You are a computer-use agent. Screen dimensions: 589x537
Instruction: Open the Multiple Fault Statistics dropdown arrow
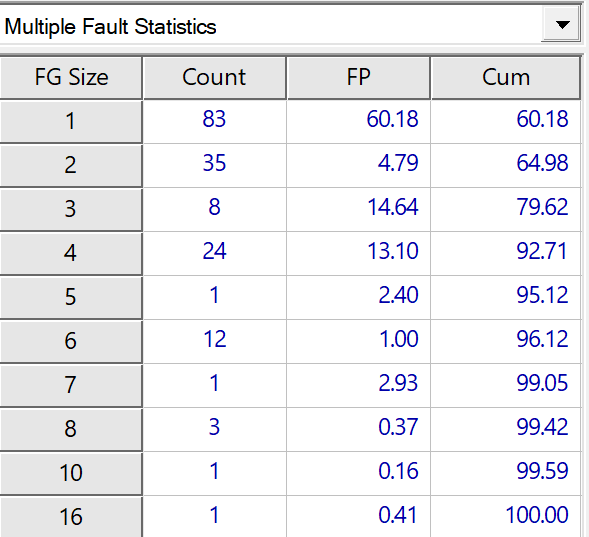(561, 25)
